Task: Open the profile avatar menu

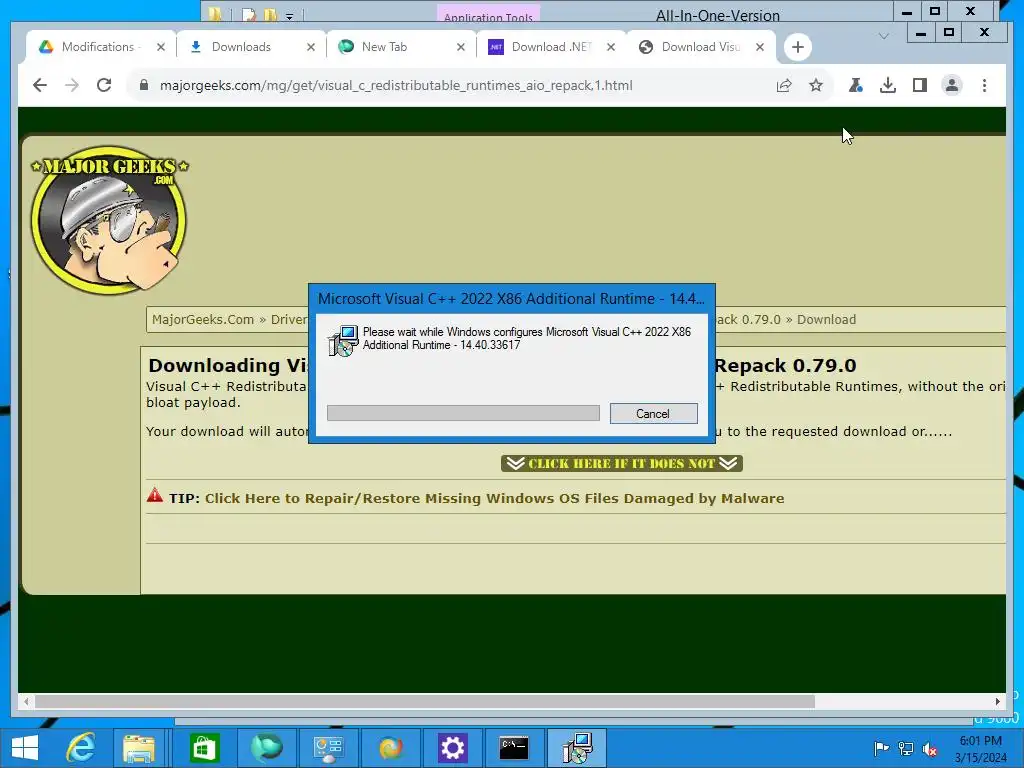Action: pos(952,85)
